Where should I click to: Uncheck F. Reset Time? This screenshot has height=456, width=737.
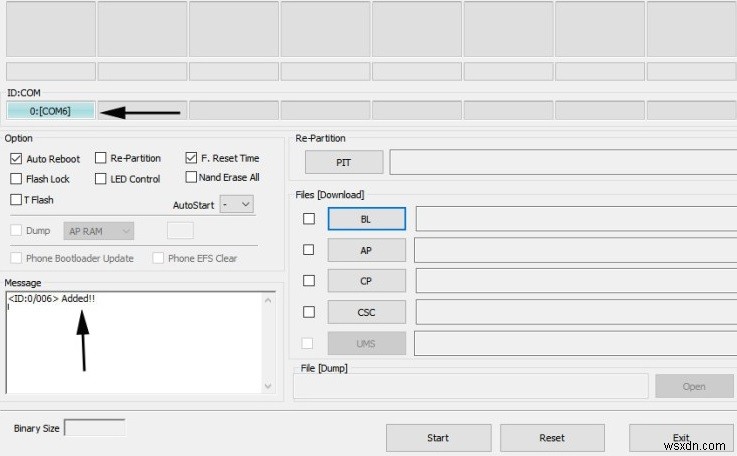pyautogui.click(x=191, y=158)
